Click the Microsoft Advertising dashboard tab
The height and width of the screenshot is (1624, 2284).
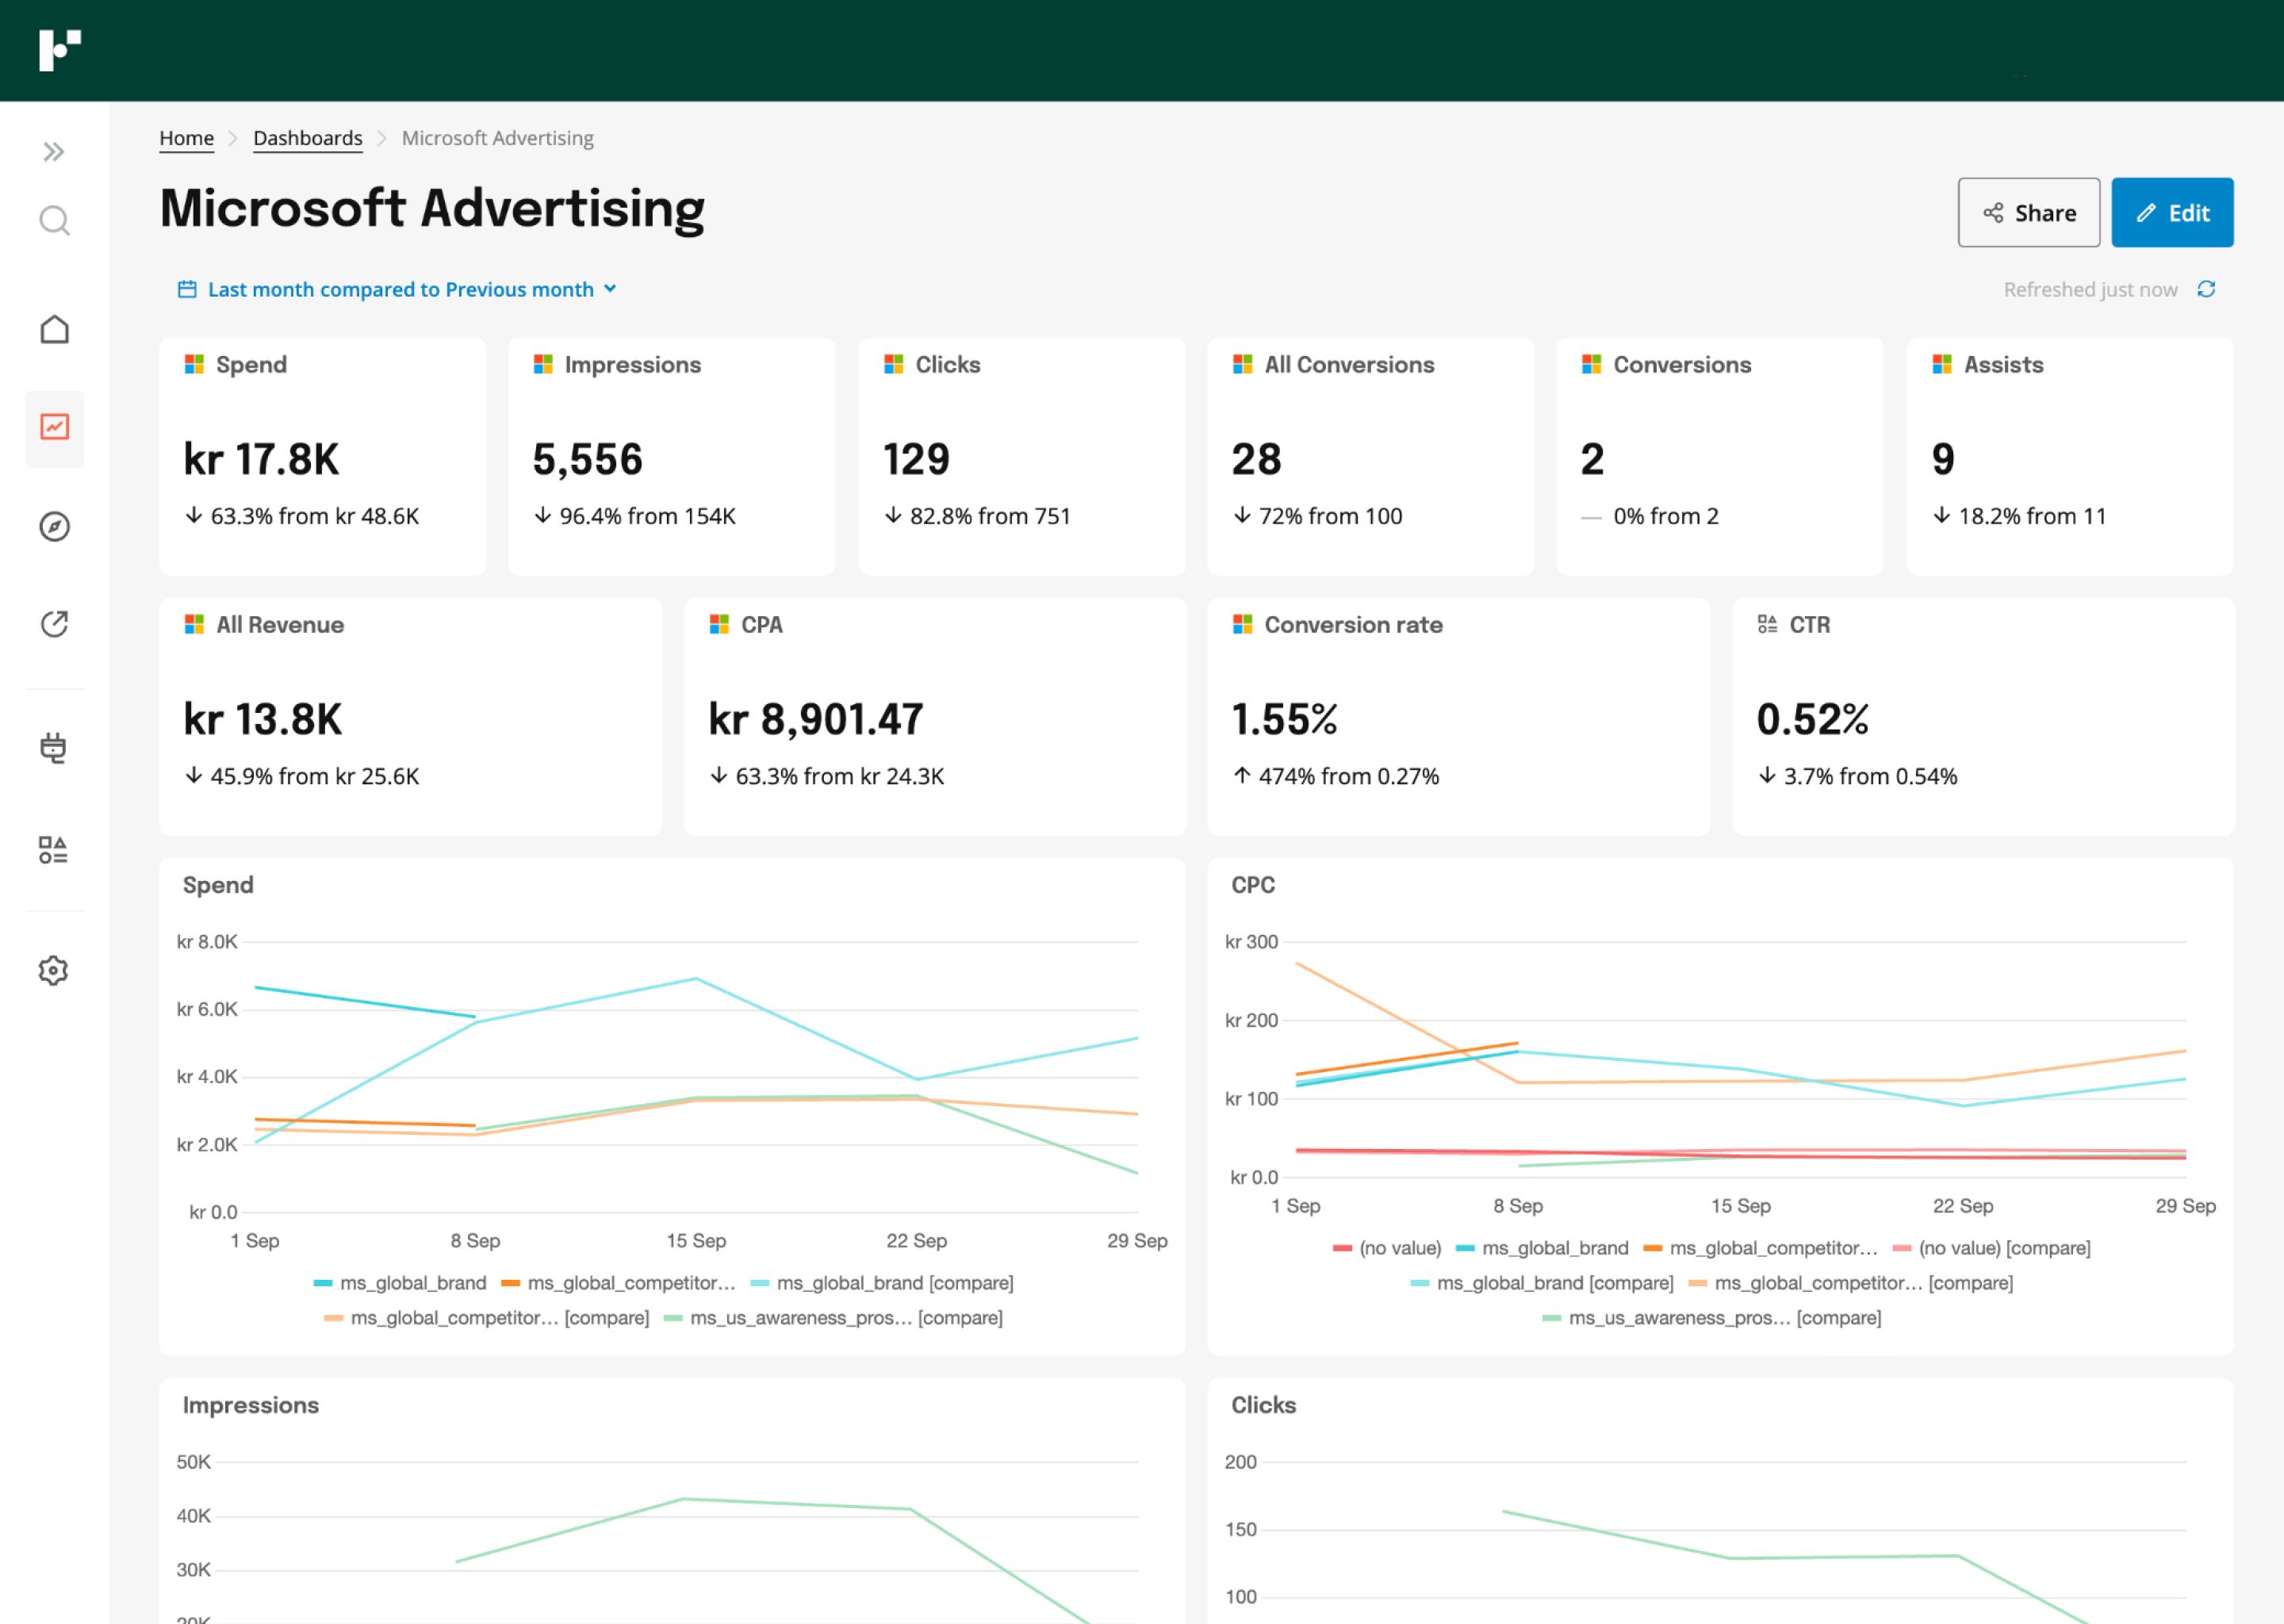tap(497, 139)
